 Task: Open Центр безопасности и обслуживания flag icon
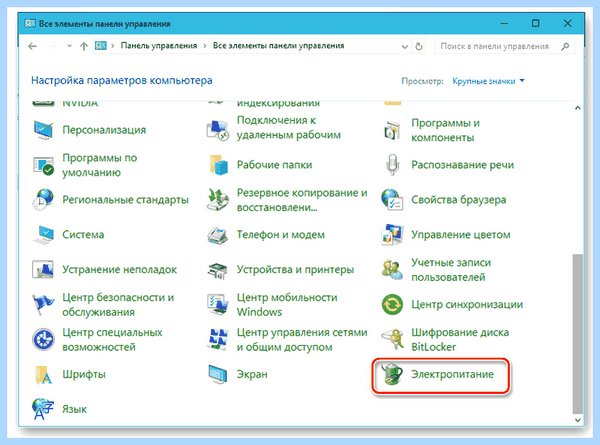click(43, 305)
